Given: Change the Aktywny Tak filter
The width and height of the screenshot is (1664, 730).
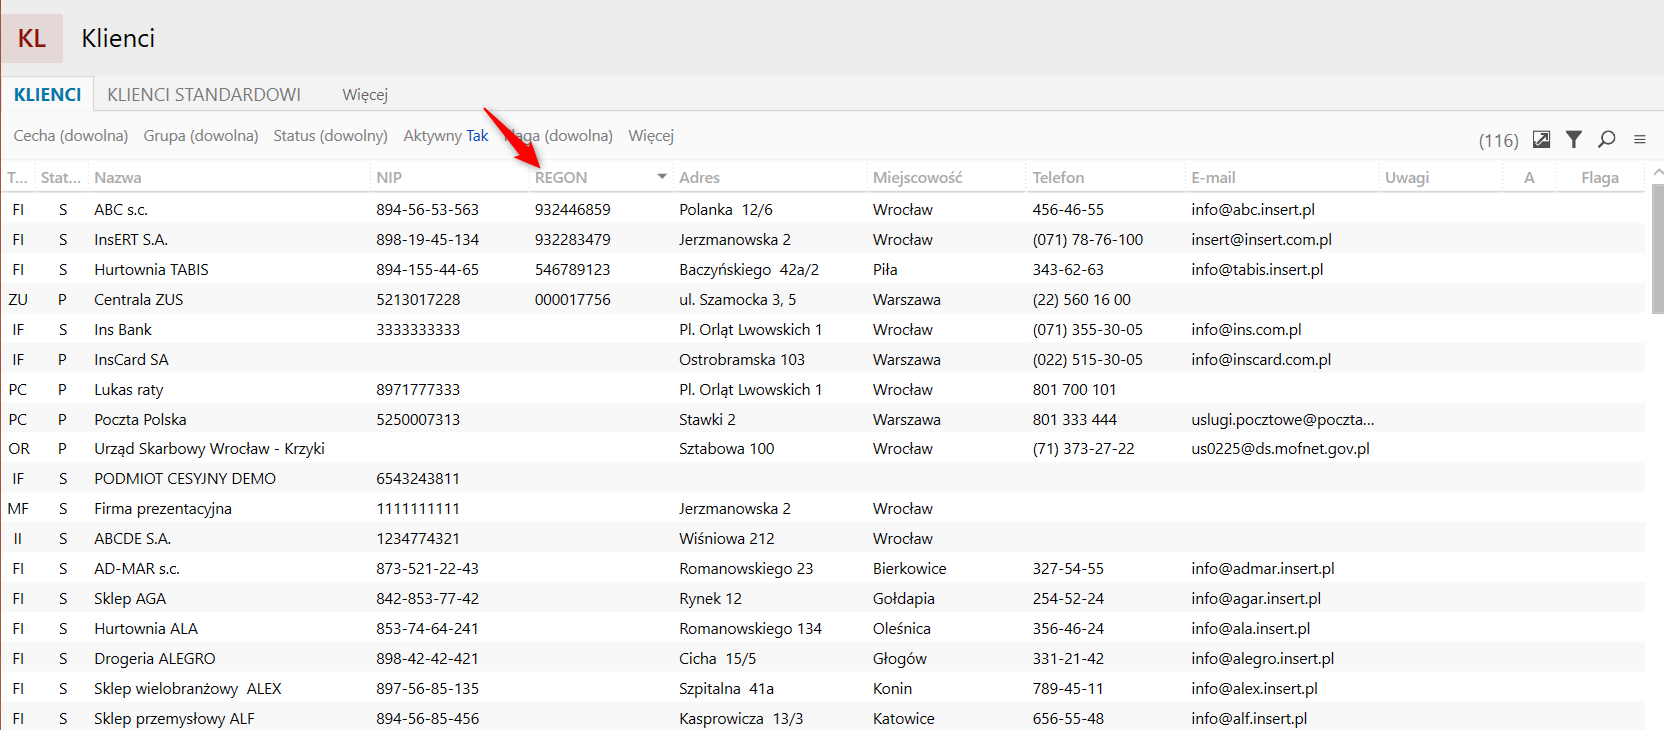Looking at the screenshot, I should tap(446, 136).
